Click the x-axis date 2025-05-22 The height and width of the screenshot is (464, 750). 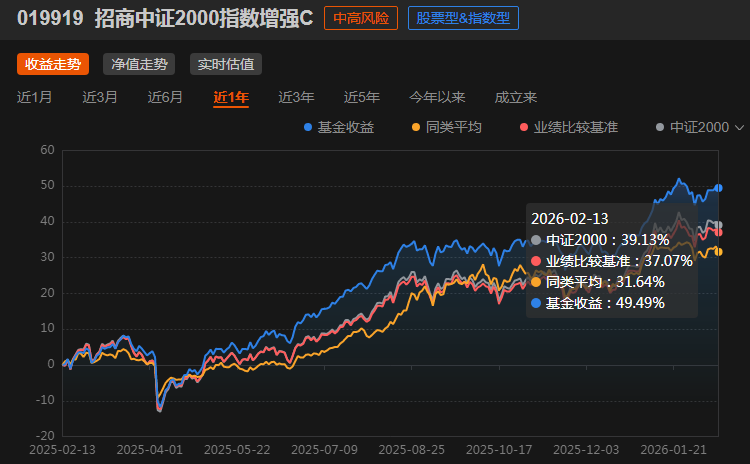pos(237,450)
